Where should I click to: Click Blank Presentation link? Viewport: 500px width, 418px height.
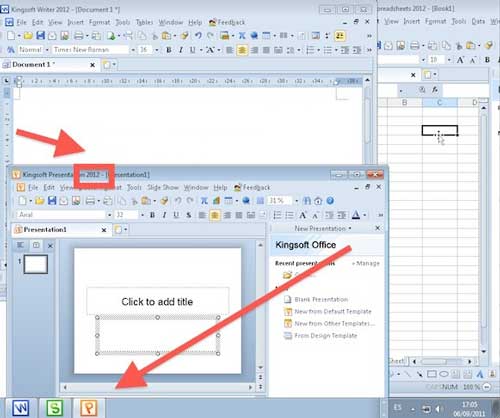(321, 299)
